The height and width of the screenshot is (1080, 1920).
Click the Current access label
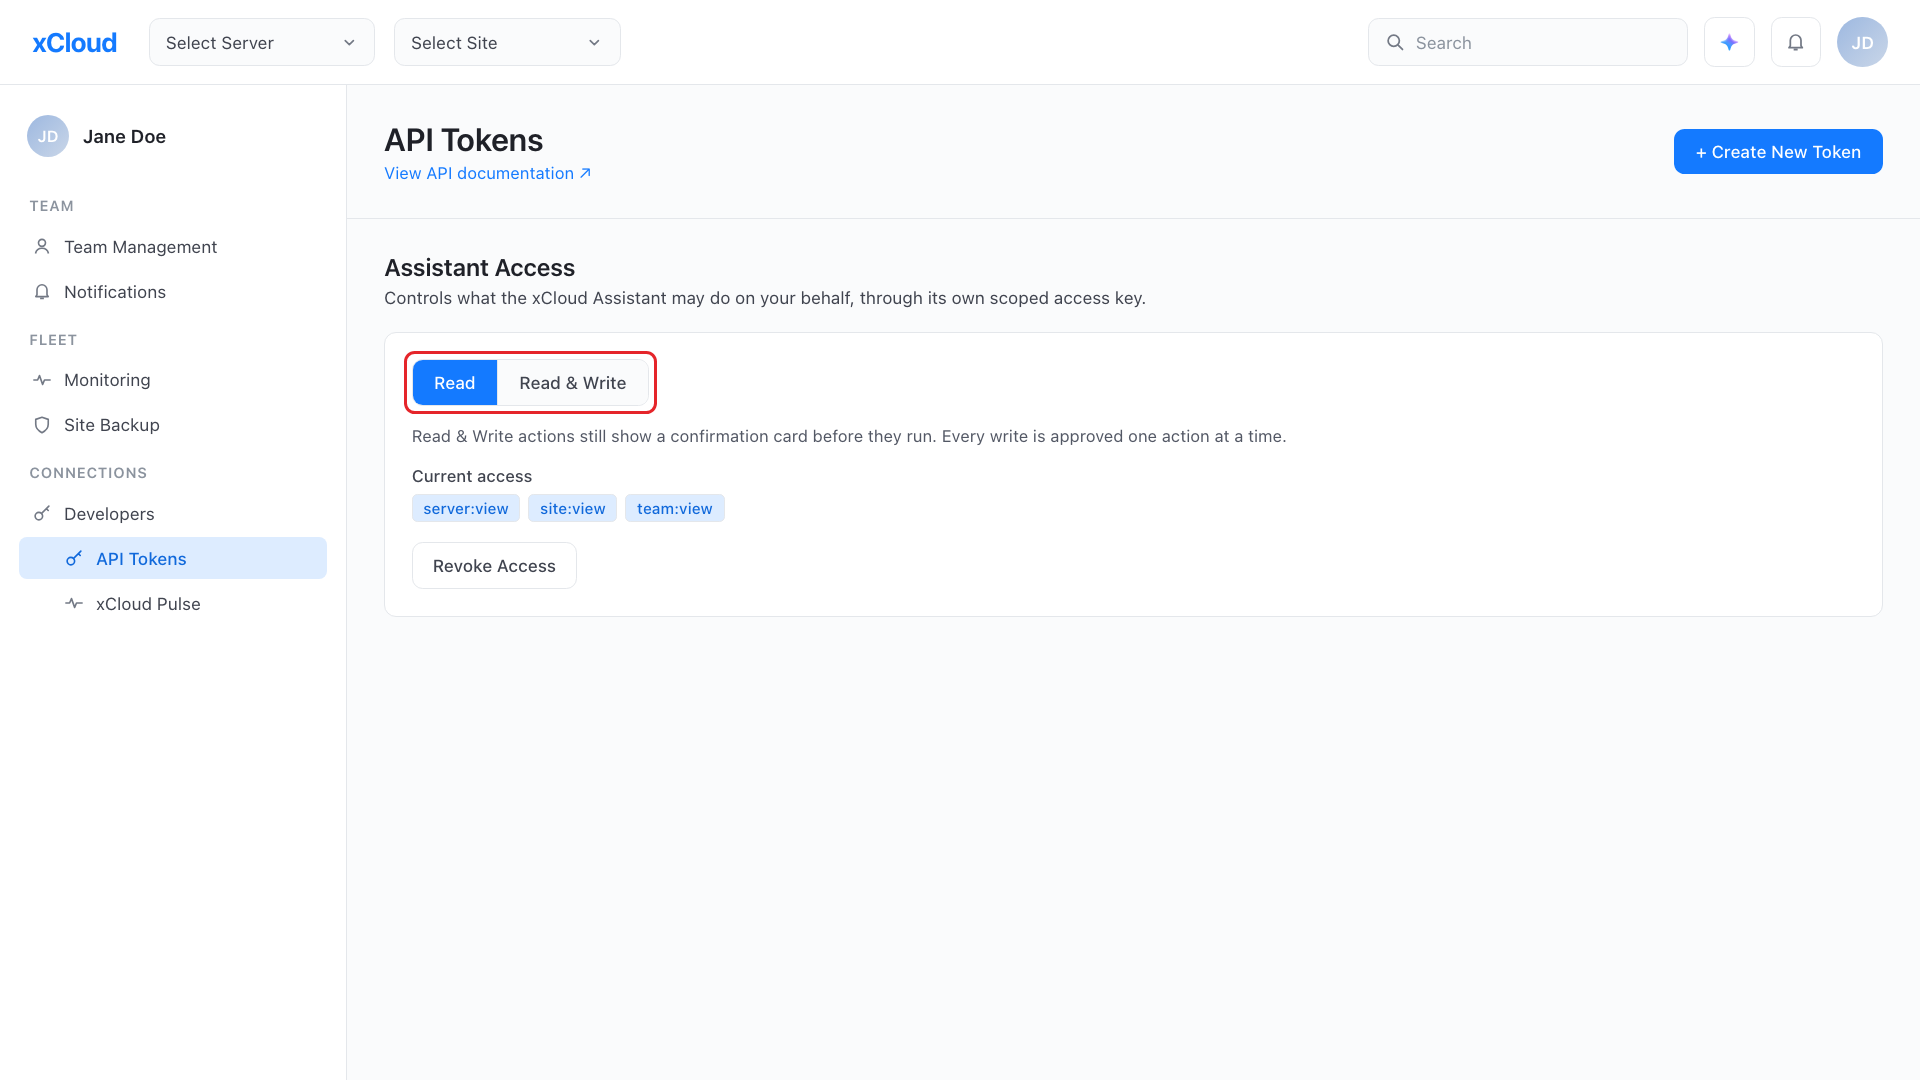(472, 476)
